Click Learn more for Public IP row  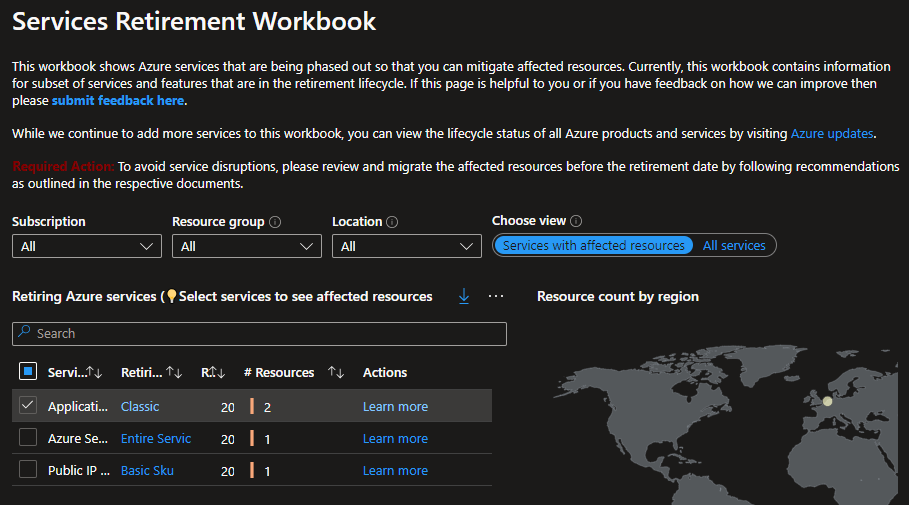[395, 470]
